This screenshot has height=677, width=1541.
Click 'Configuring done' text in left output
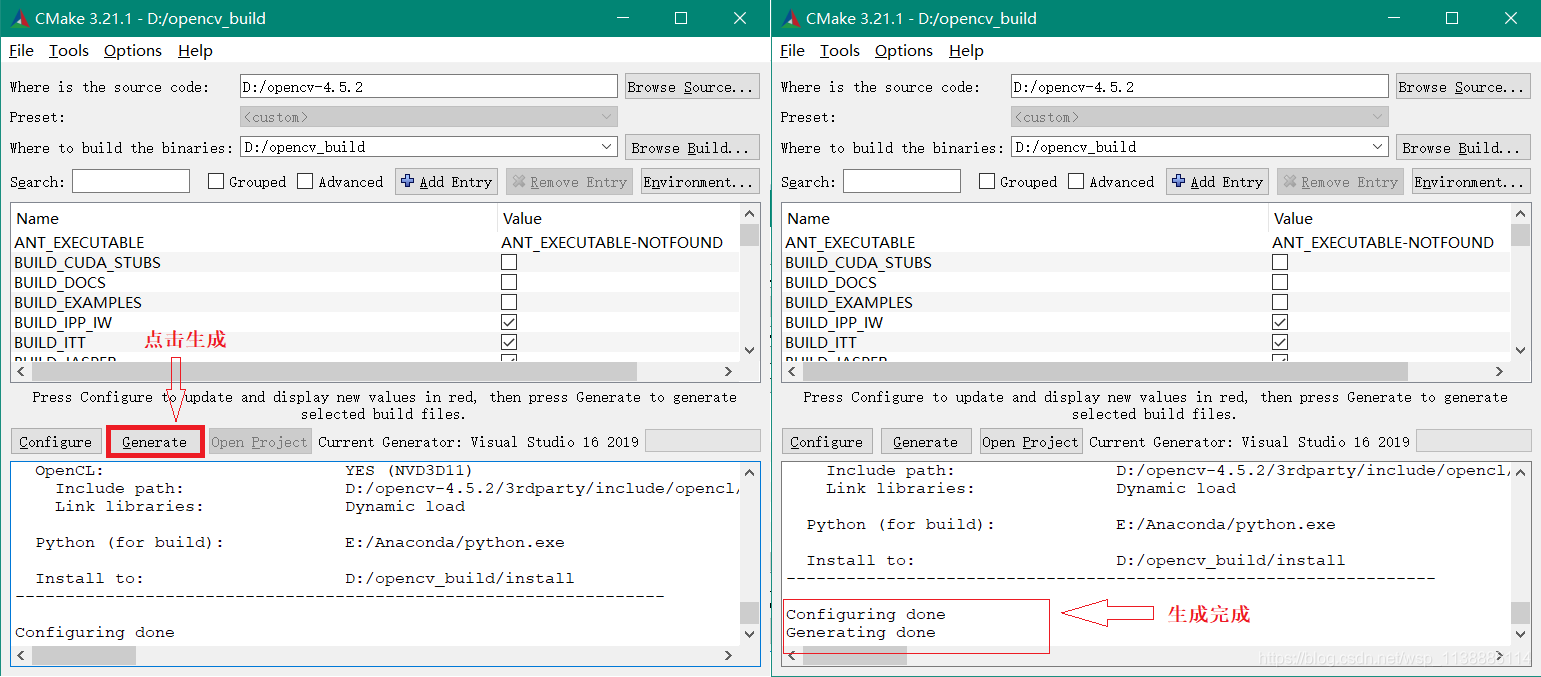click(95, 633)
